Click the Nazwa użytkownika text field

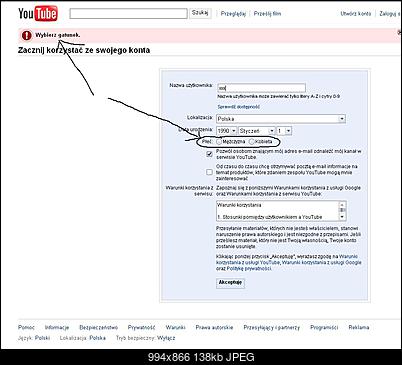pos(261,88)
